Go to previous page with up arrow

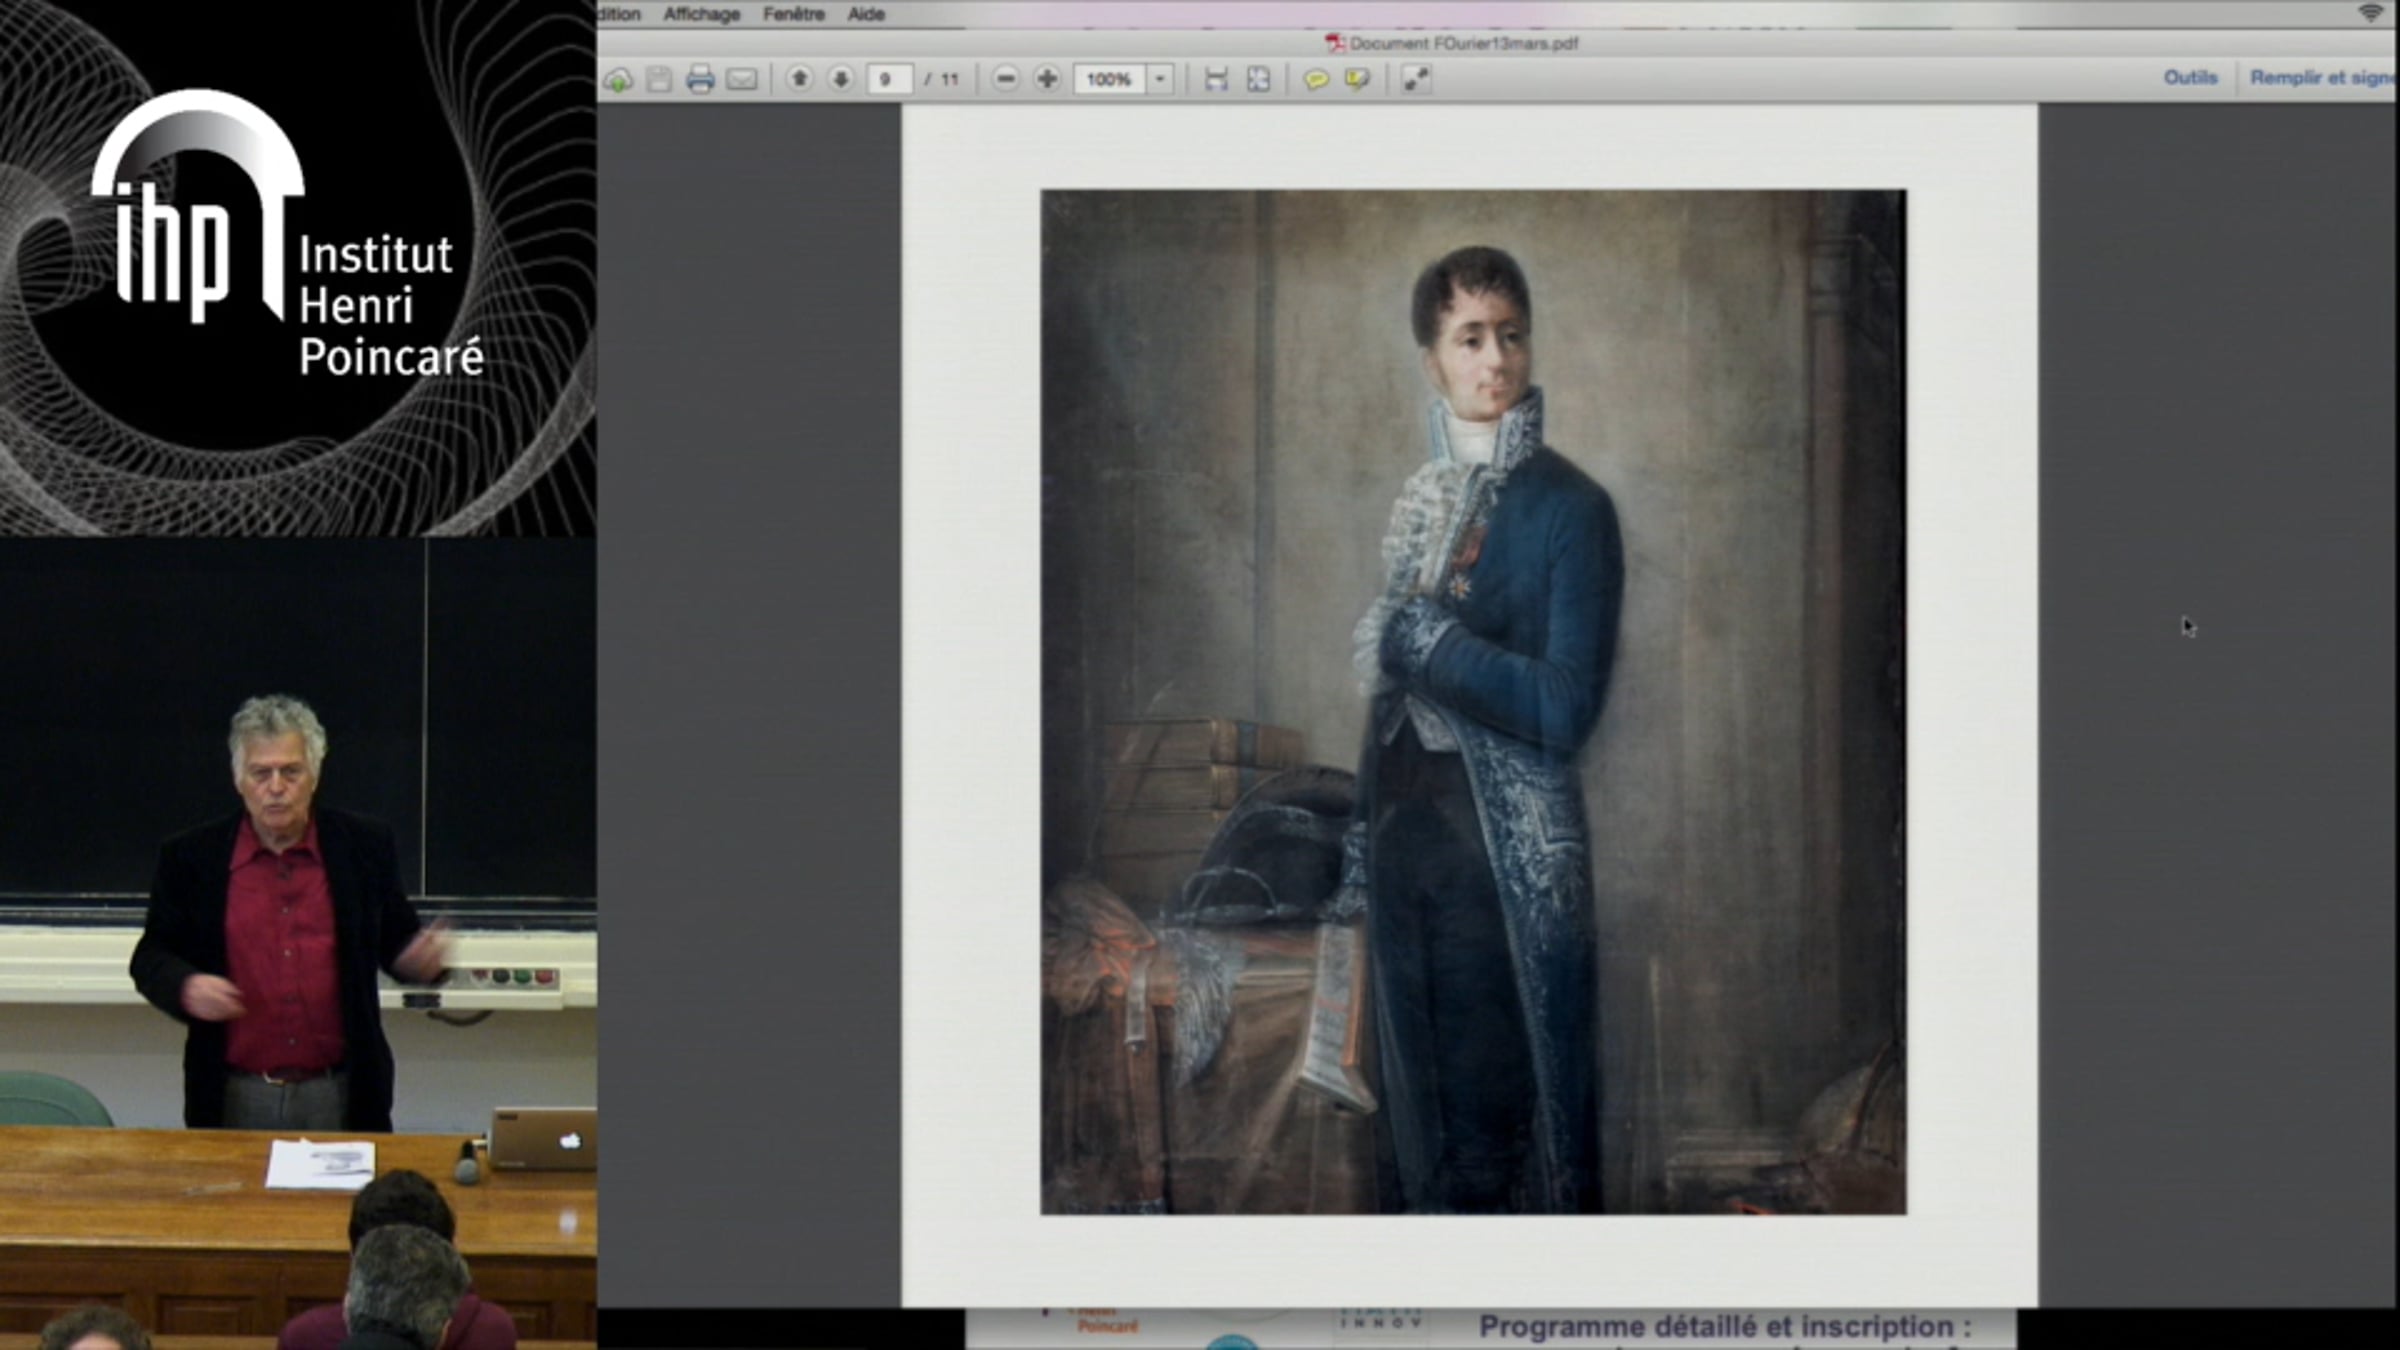pos(799,78)
